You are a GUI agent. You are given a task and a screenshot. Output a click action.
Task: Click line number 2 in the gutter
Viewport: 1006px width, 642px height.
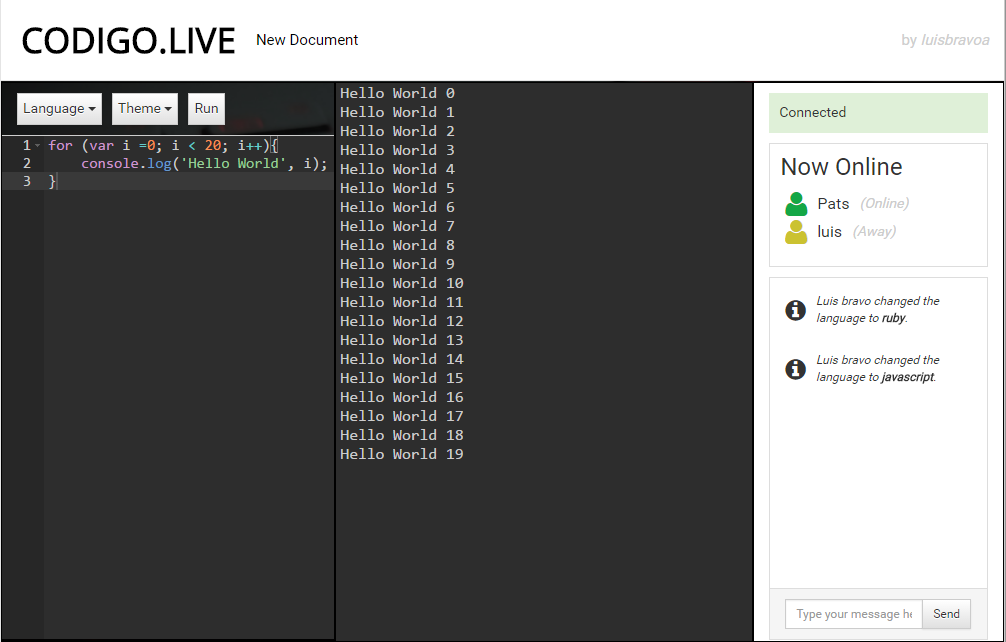click(x=27, y=164)
